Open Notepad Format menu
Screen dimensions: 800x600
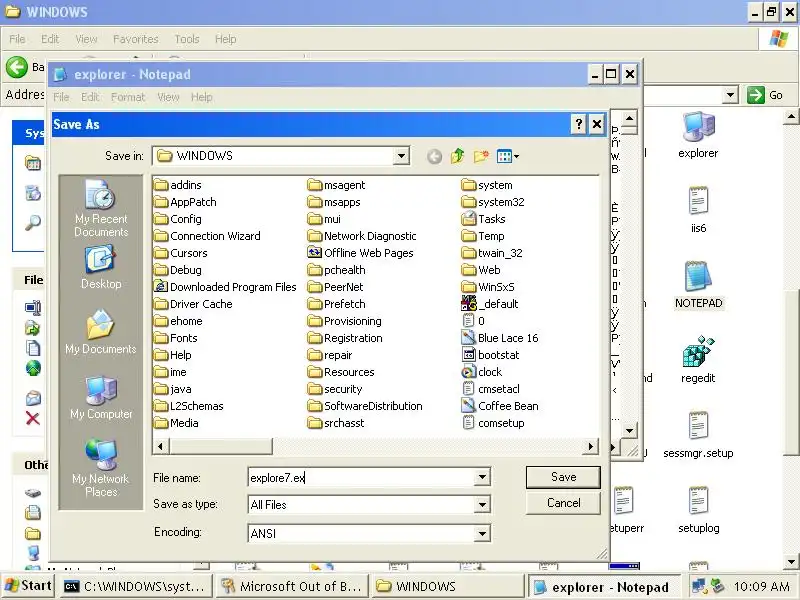[128, 97]
